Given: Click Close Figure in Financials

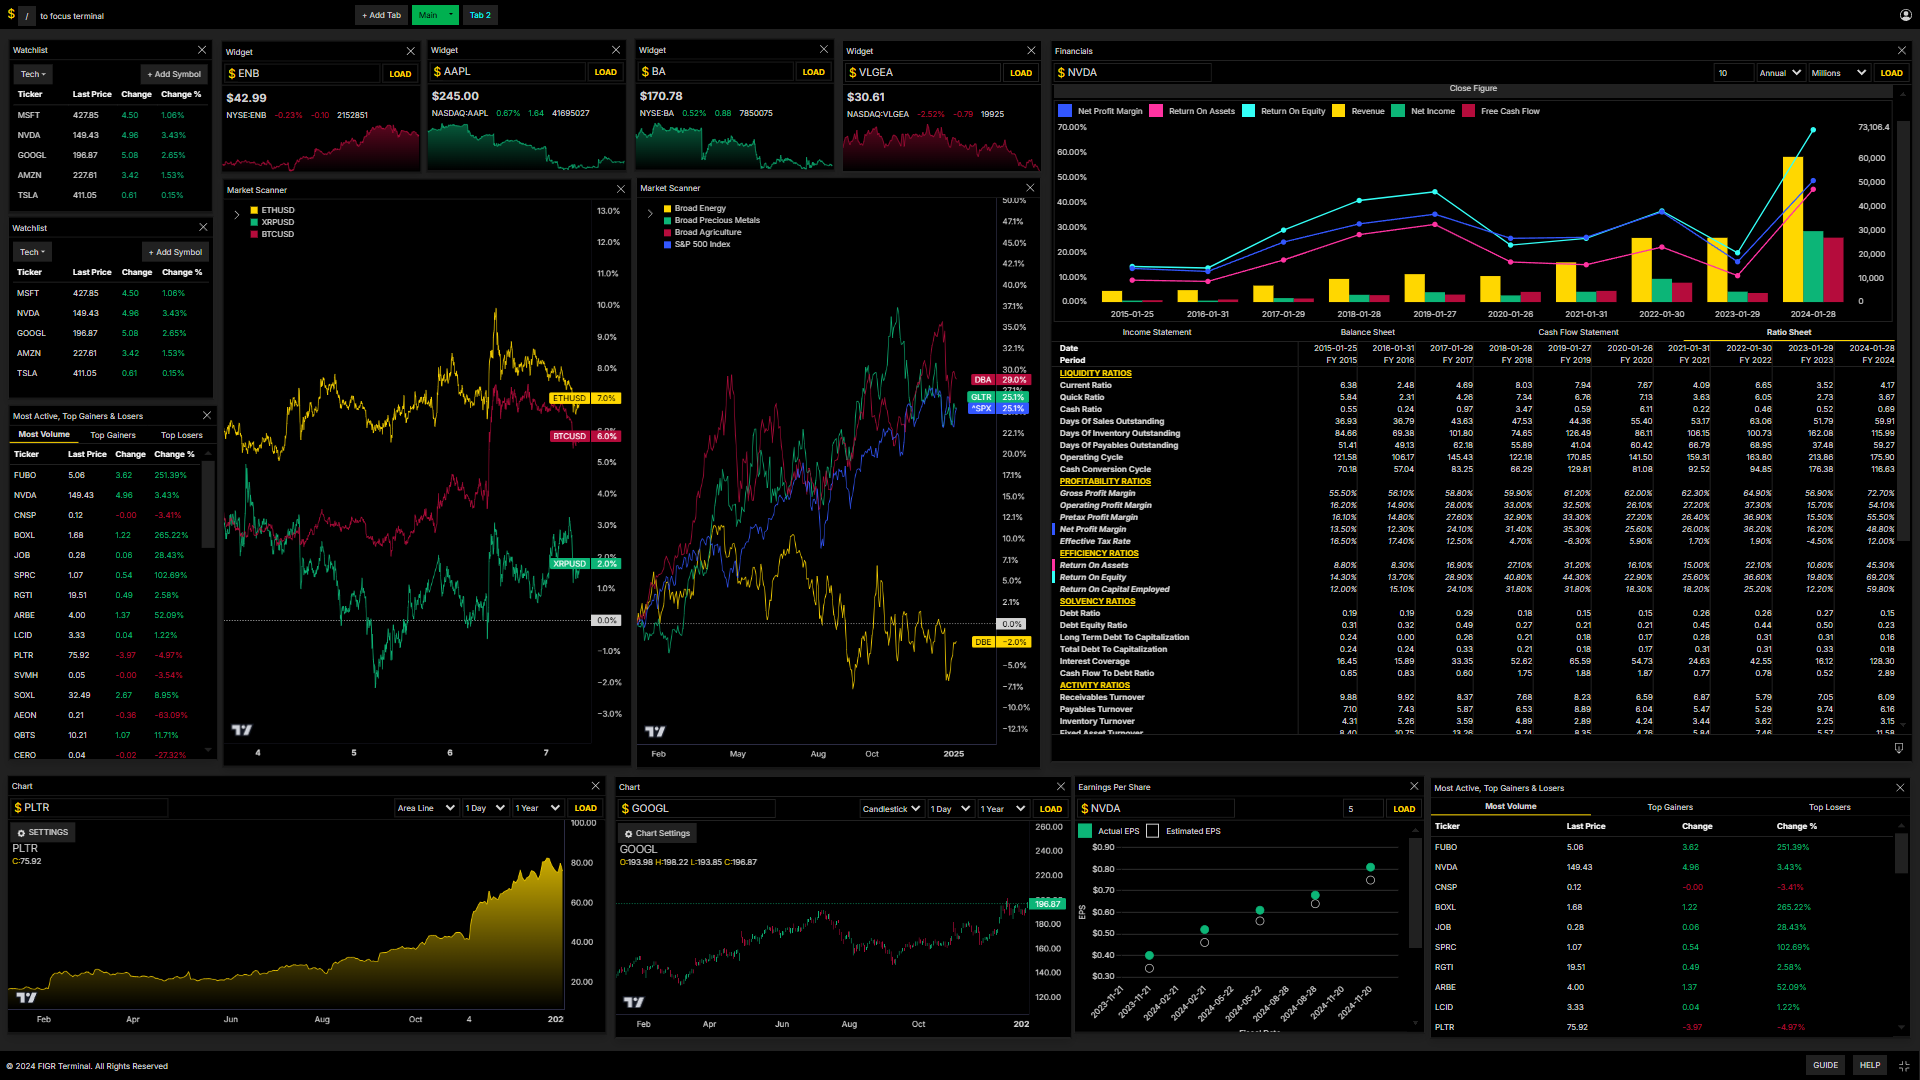Looking at the screenshot, I should (1473, 88).
